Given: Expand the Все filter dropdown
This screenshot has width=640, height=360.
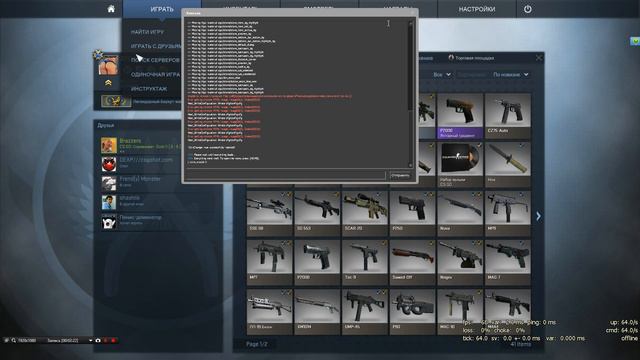Looking at the screenshot, I should (442, 75).
